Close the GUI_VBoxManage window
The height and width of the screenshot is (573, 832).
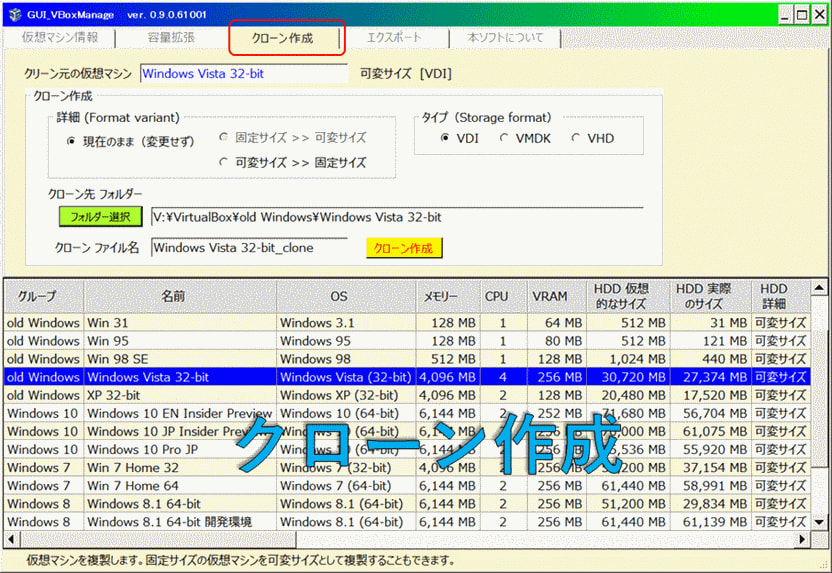click(819, 15)
